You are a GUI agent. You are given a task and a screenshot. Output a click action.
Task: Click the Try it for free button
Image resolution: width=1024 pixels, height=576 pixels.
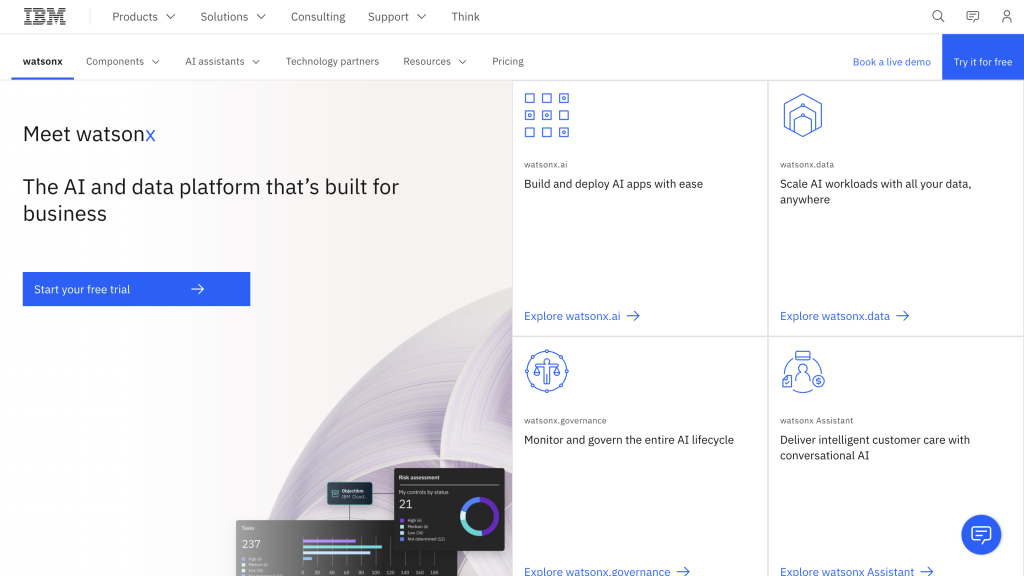pyautogui.click(x=983, y=57)
